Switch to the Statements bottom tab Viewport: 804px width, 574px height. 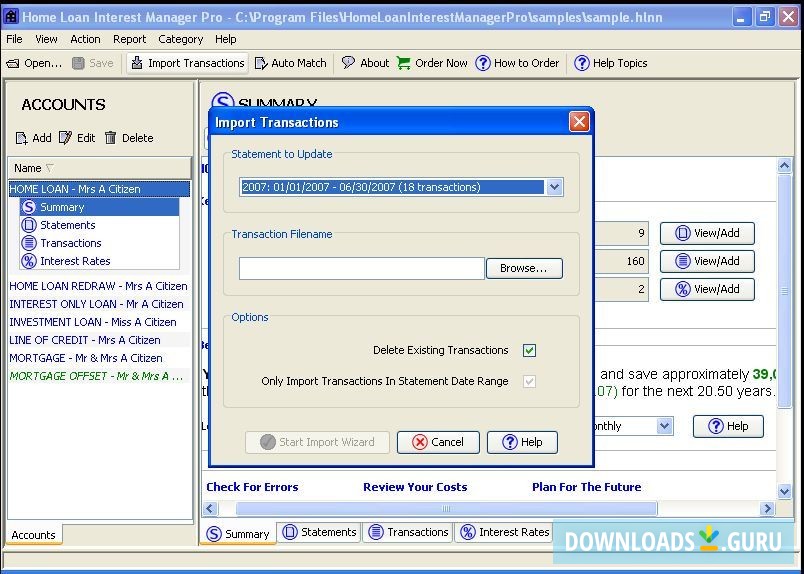point(319,532)
